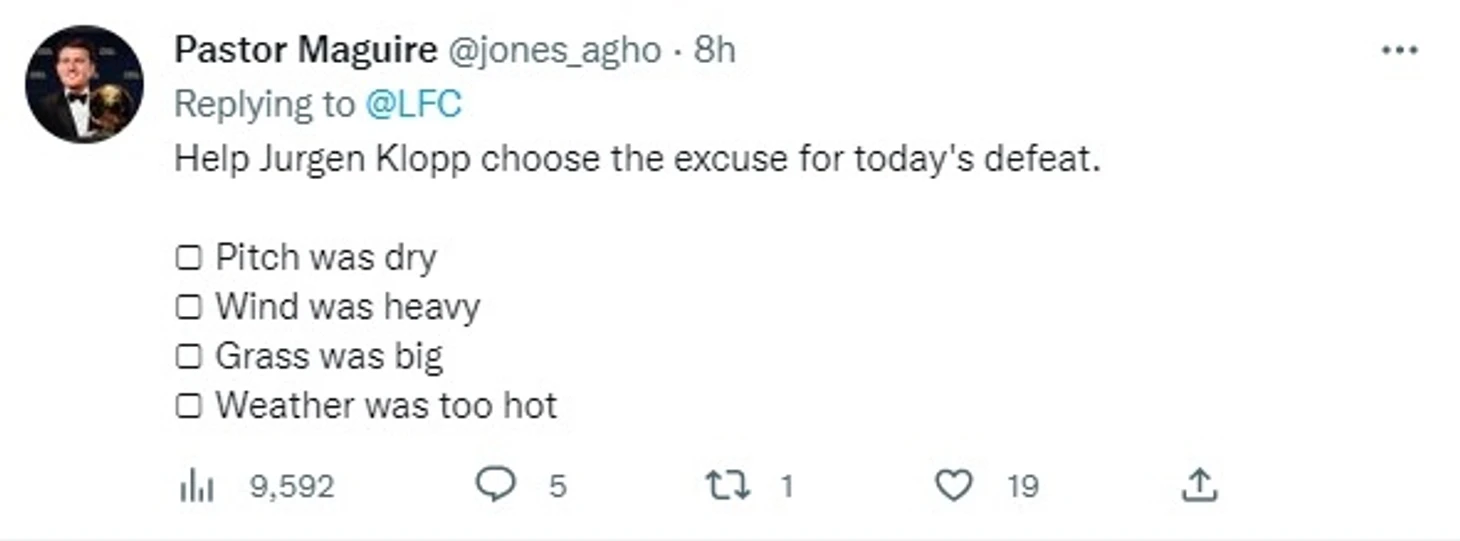Click the share upload icon
This screenshot has height=541, width=1460.
coord(1197,486)
